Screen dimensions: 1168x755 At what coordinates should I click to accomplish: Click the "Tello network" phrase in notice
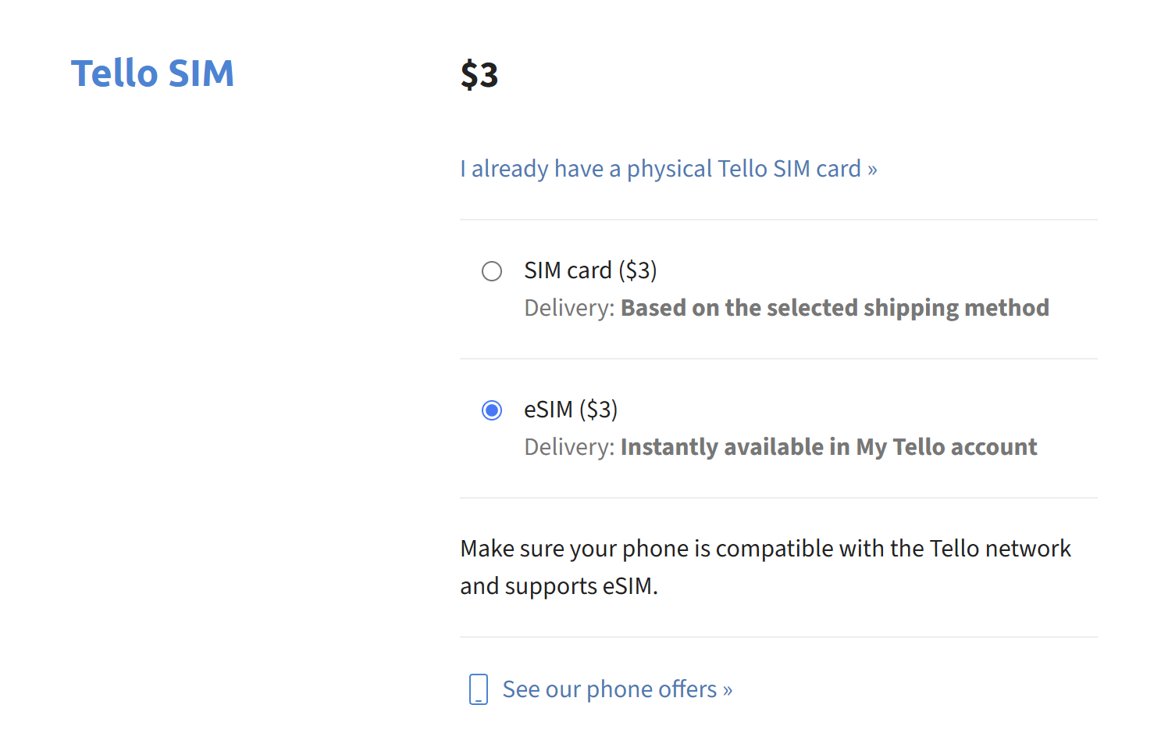tap(1000, 549)
